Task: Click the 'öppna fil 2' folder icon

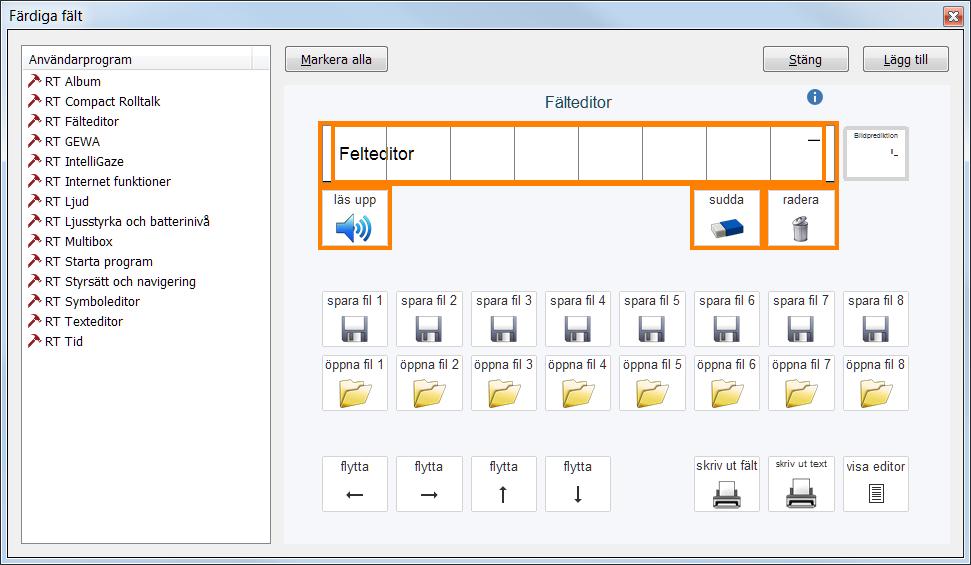Action: click(x=429, y=393)
